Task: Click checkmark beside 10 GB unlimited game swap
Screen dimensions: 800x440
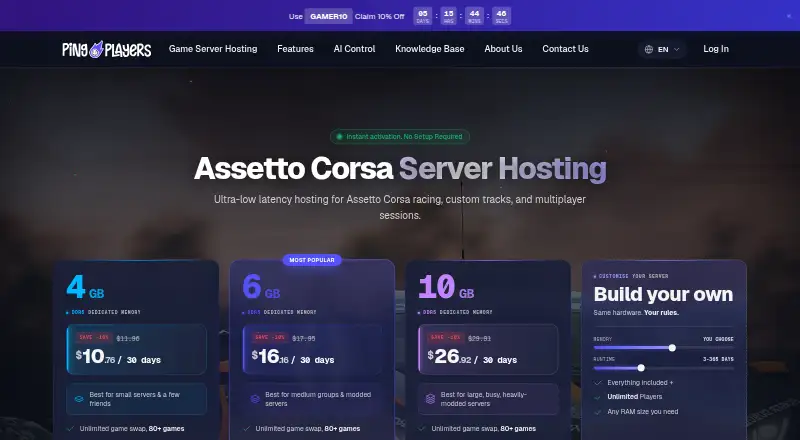Action: (422, 429)
